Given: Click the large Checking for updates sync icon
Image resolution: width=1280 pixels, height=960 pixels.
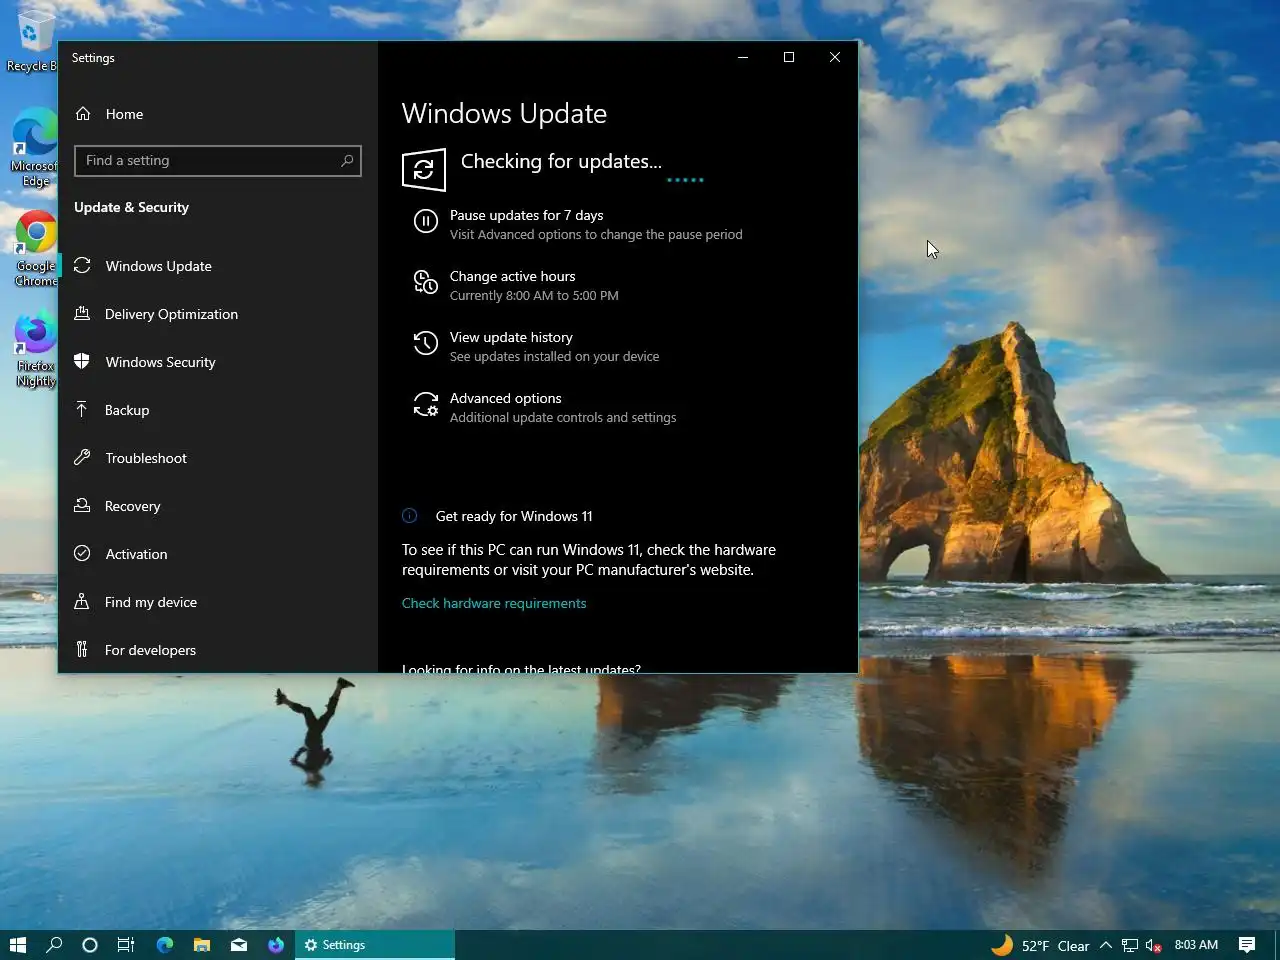Looking at the screenshot, I should (x=424, y=170).
